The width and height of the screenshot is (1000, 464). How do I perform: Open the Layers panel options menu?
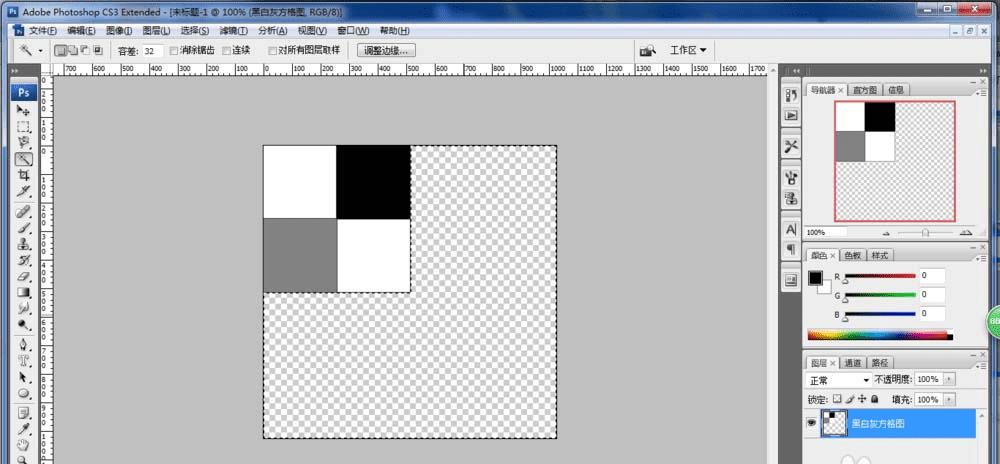pos(982,364)
